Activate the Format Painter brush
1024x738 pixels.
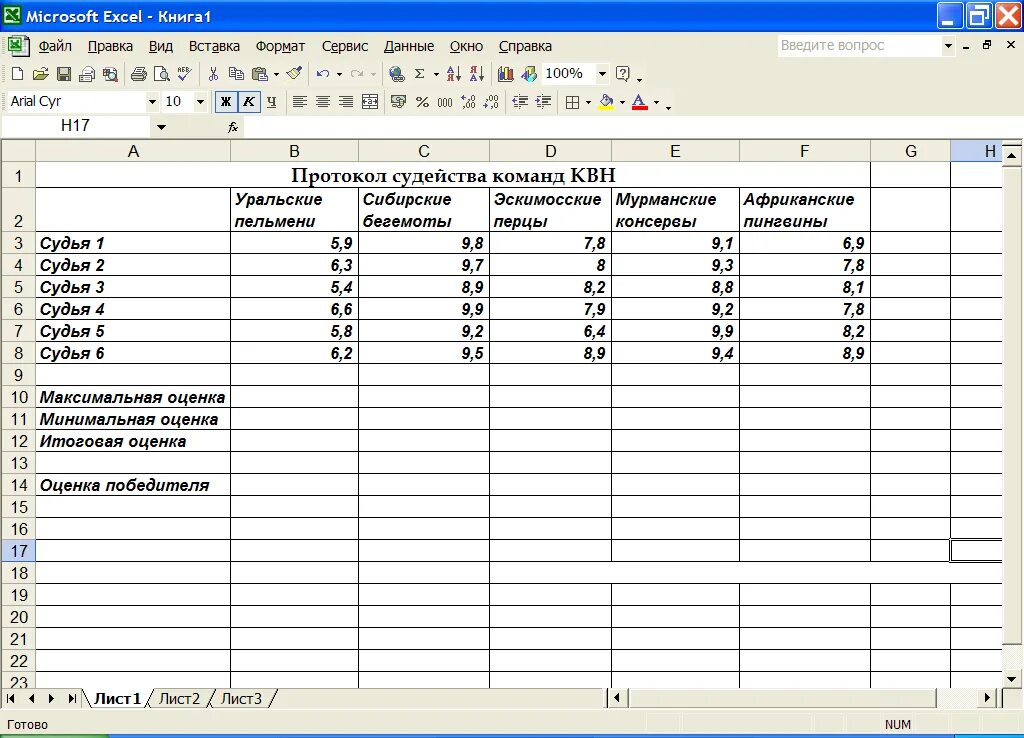pos(295,74)
